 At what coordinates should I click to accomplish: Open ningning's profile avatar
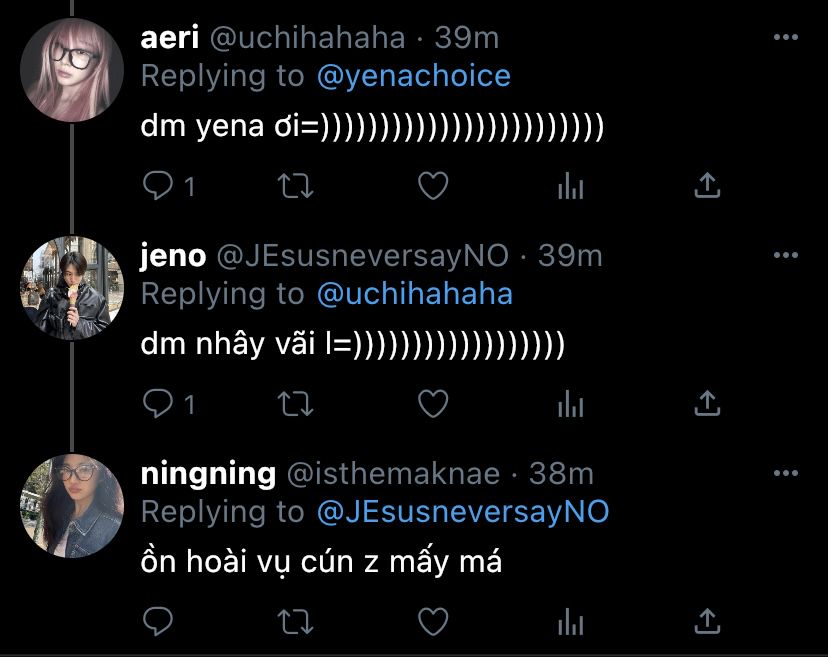click(x=72, y=506)
